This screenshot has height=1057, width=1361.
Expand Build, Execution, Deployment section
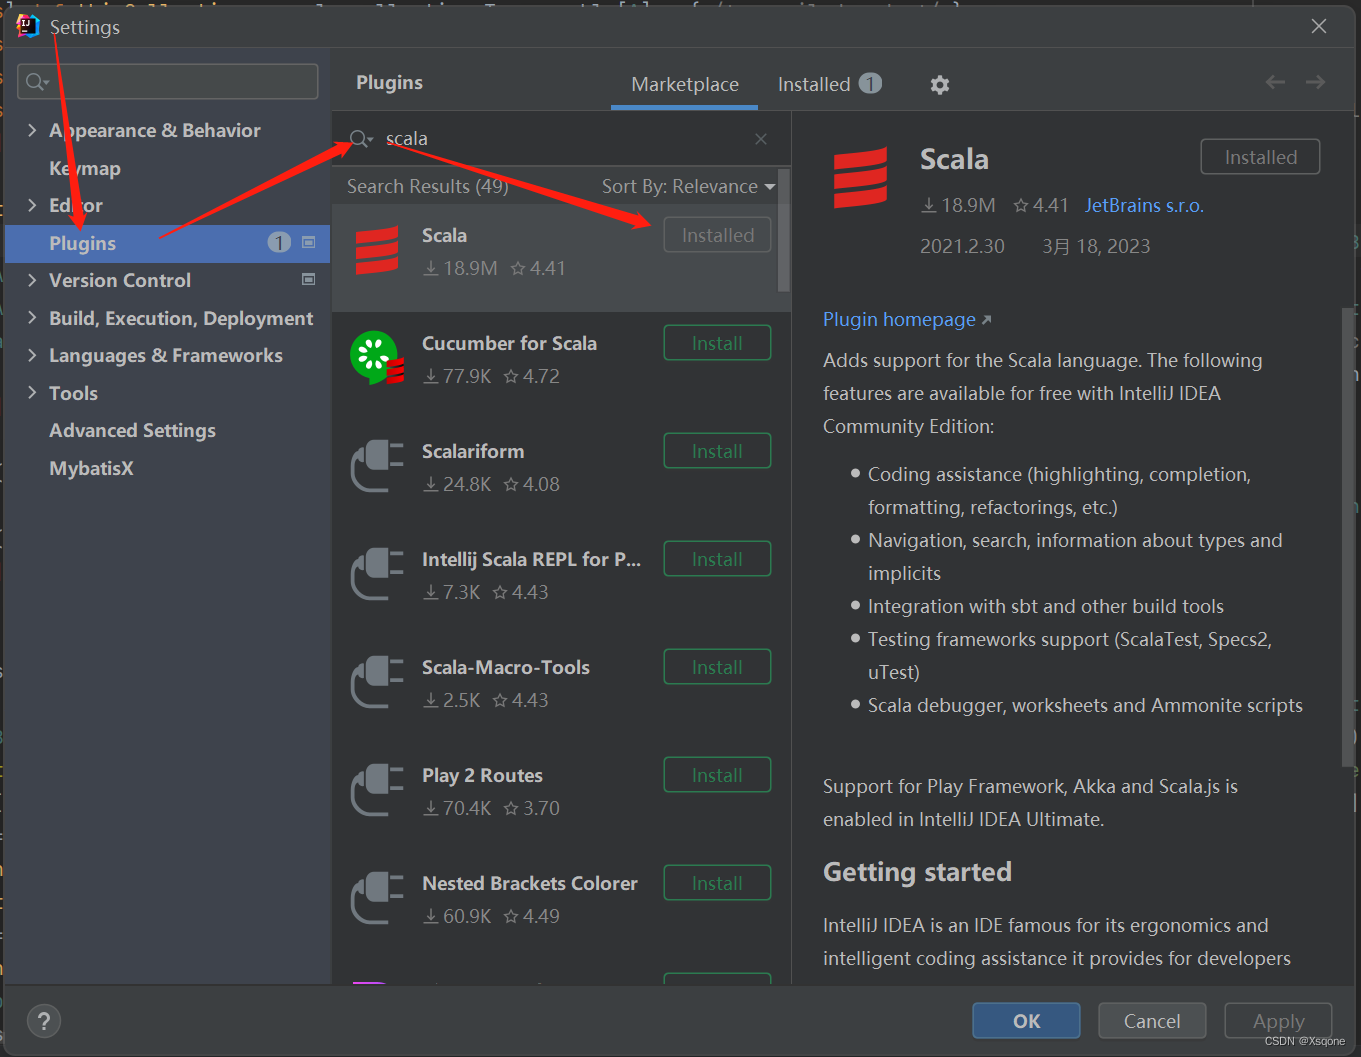[32, 318]
